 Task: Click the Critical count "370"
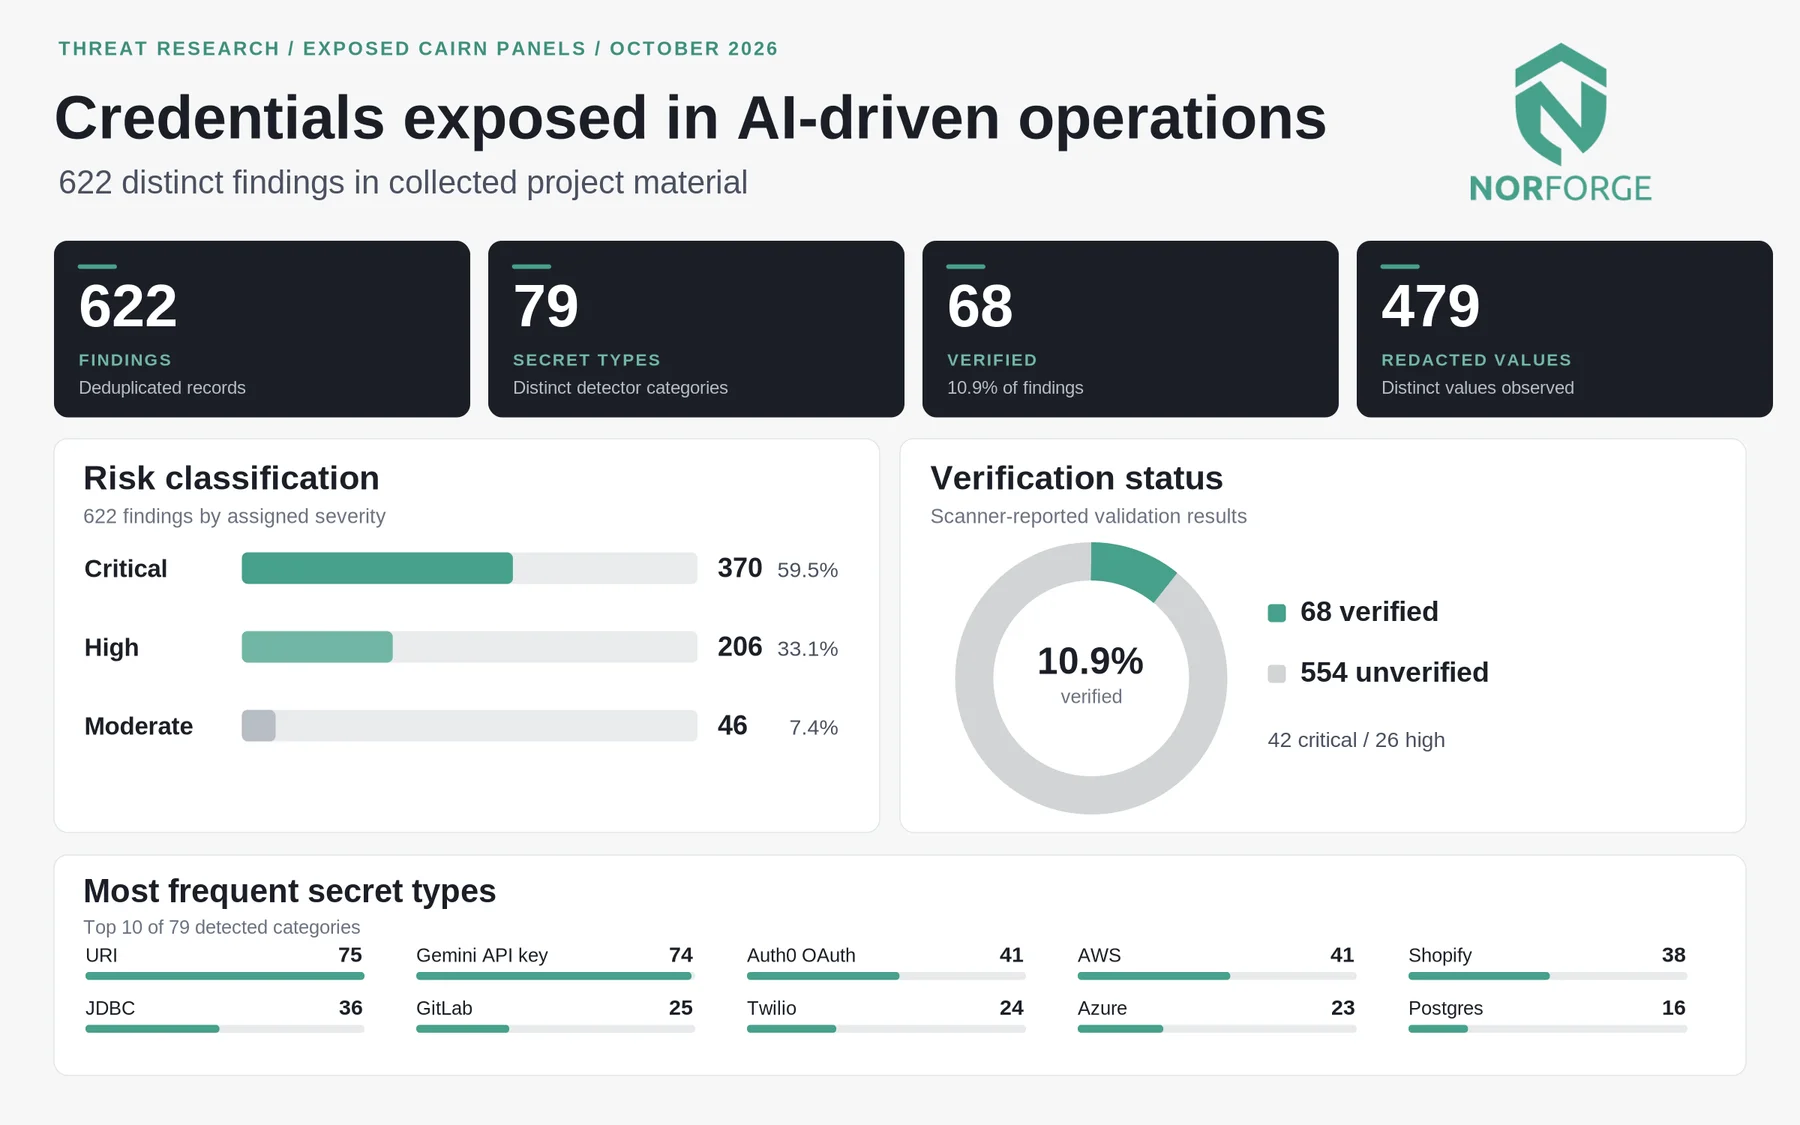point(740,568)
